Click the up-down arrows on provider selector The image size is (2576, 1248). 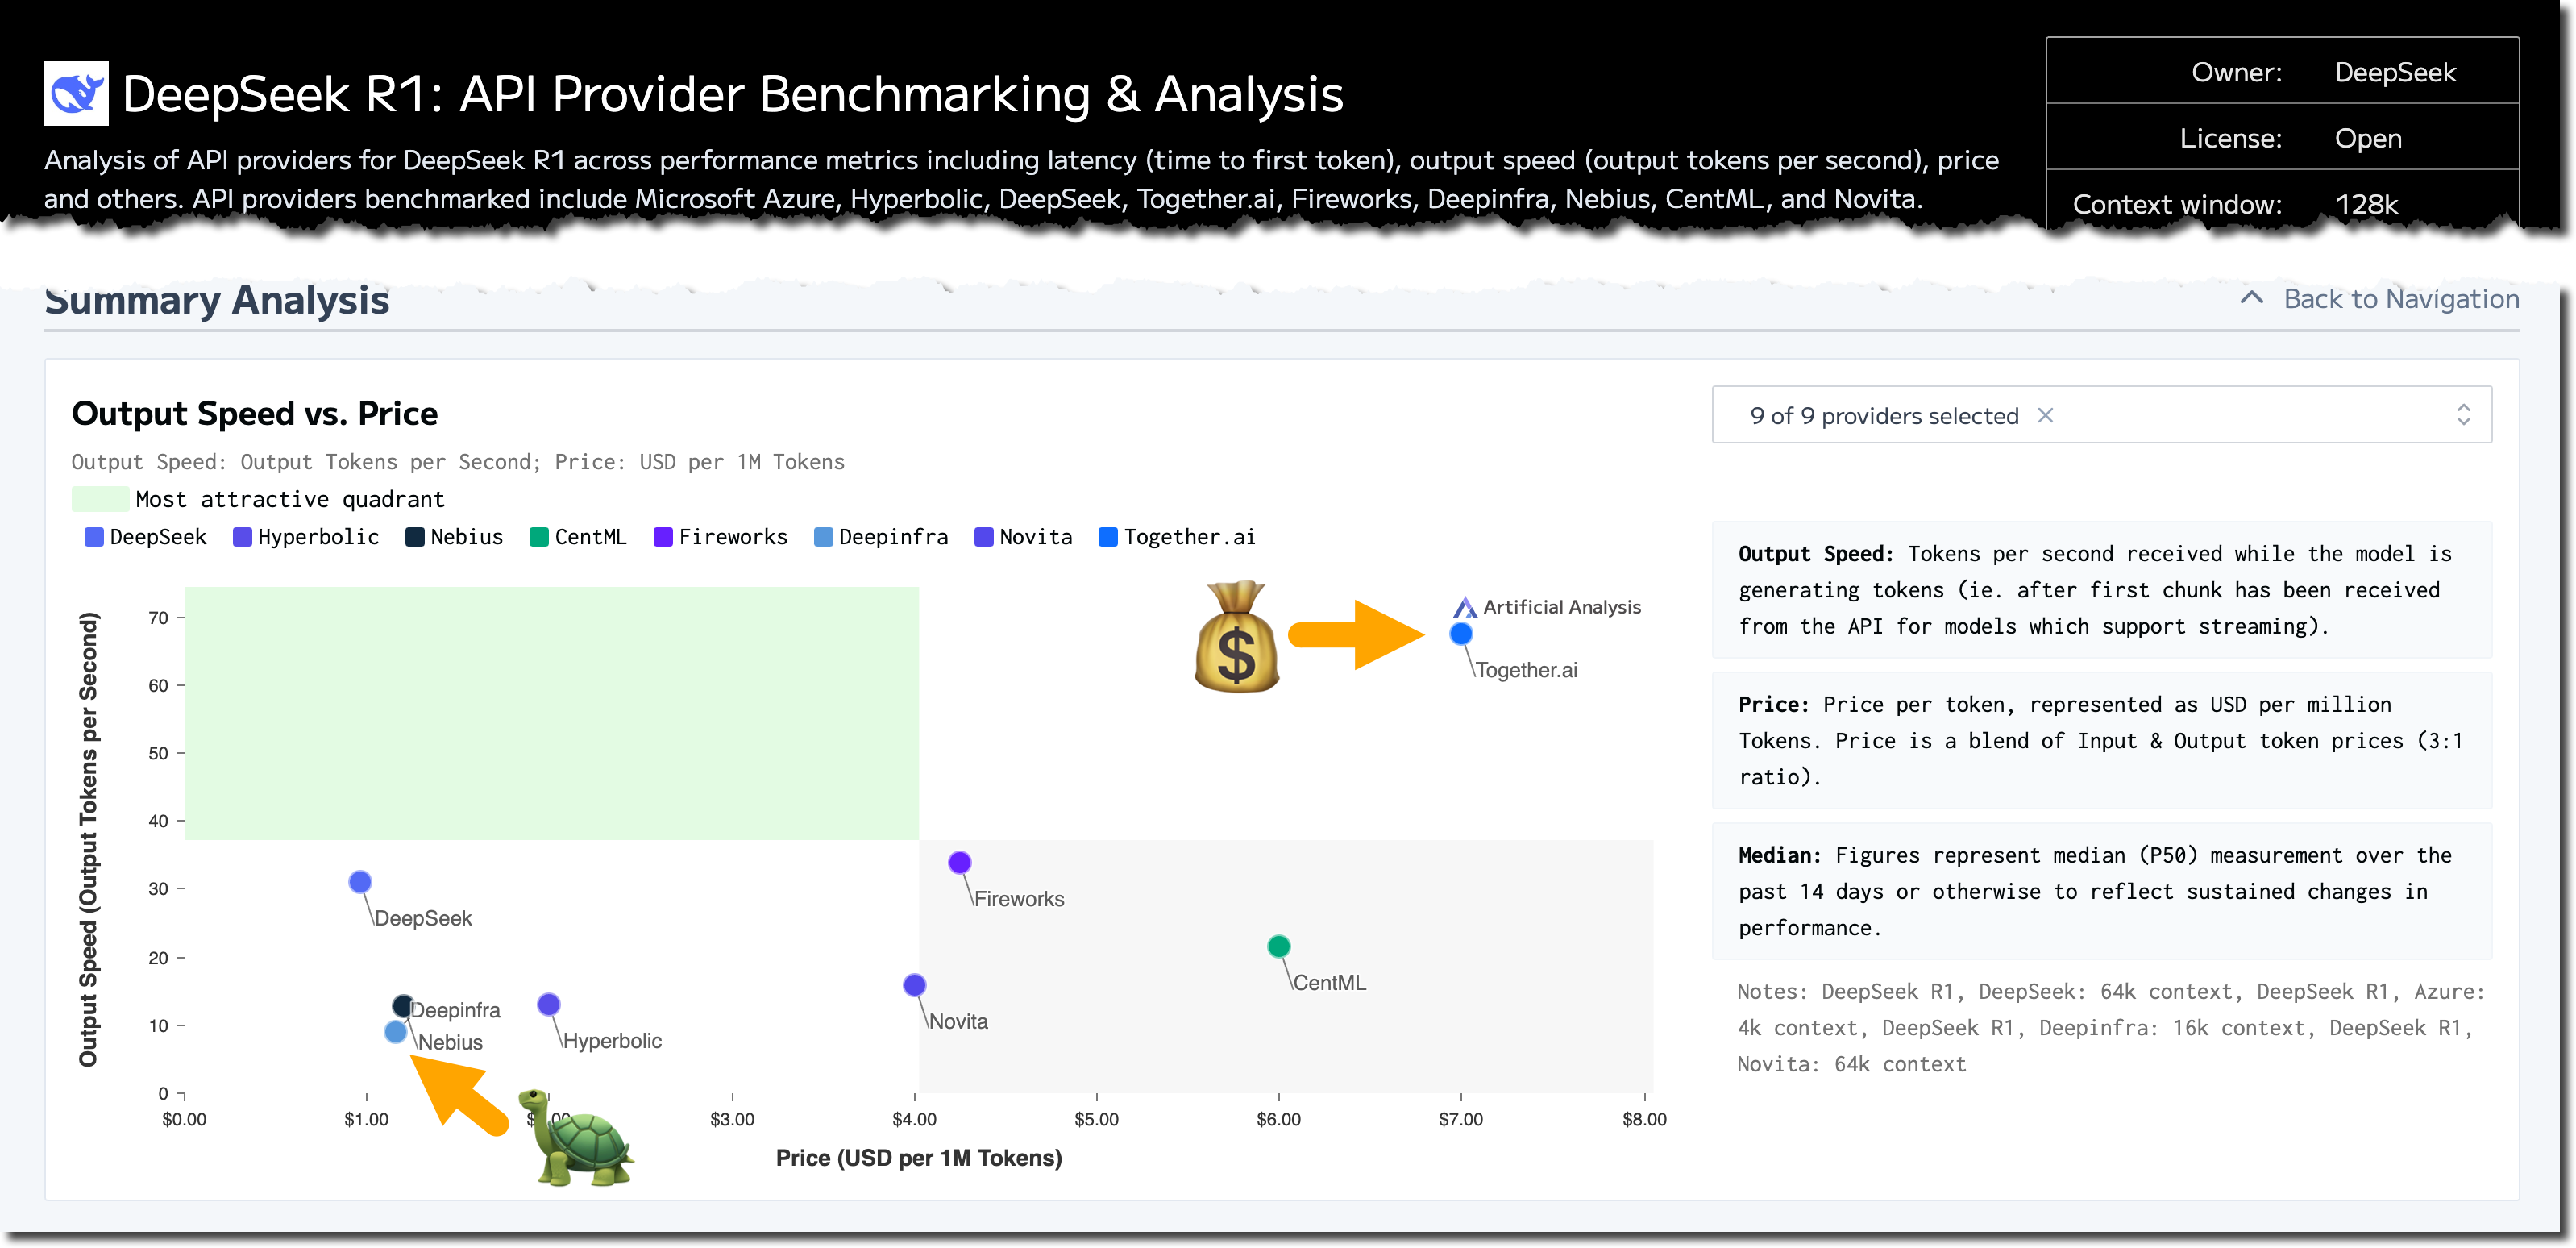click(x=2463, y=415)
